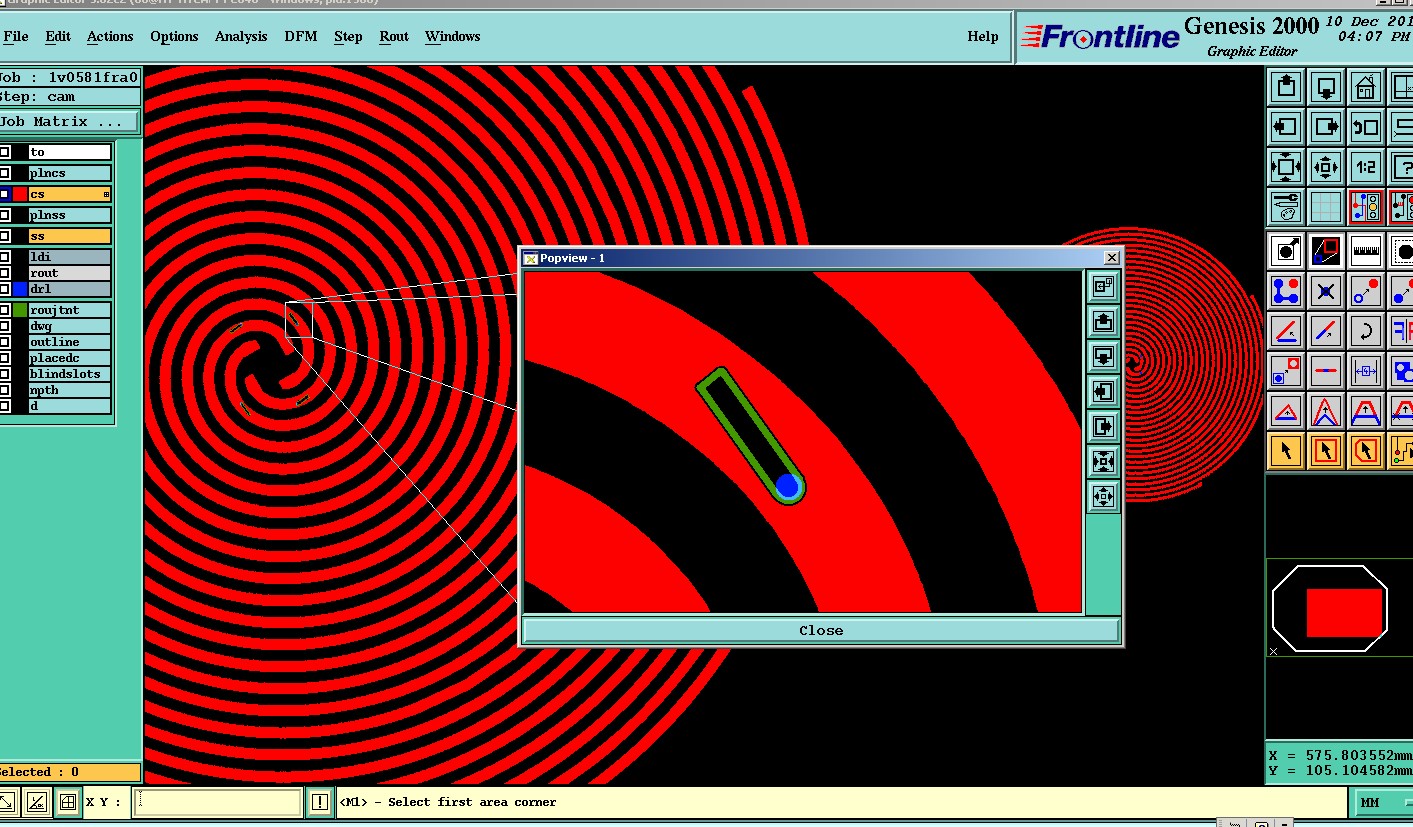Click the MM units button

click(1384, 802)
